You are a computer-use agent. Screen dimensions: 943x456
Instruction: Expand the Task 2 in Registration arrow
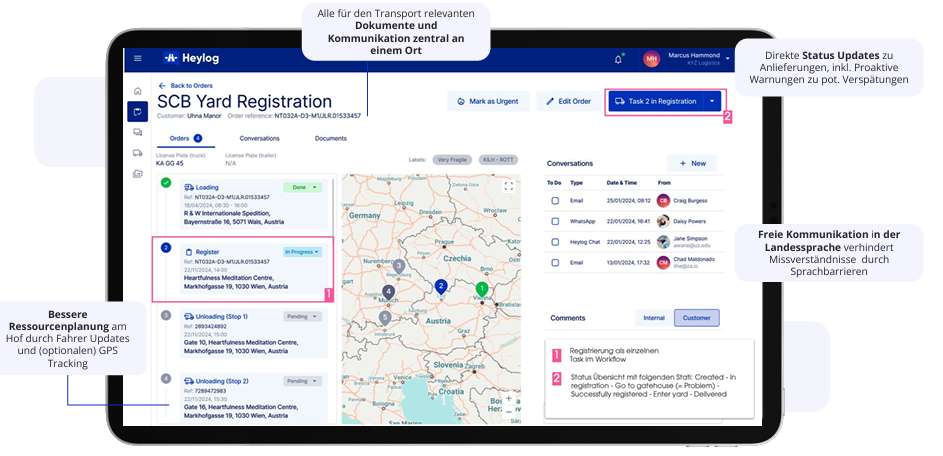point(712,101)
